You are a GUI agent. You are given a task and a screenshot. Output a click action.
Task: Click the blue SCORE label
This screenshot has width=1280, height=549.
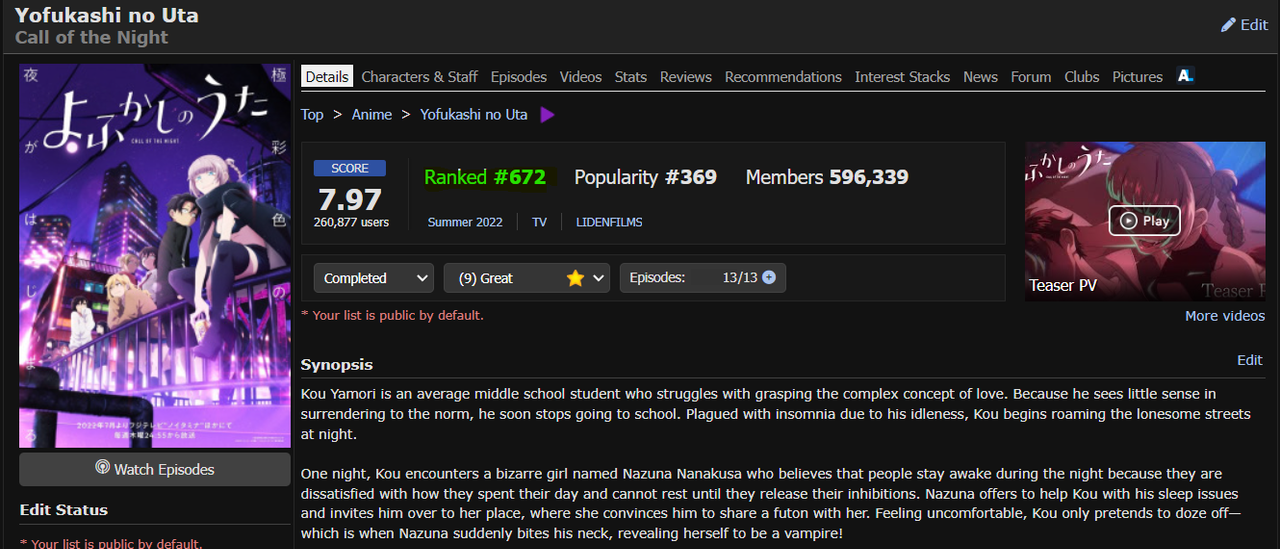click(350, 168)
